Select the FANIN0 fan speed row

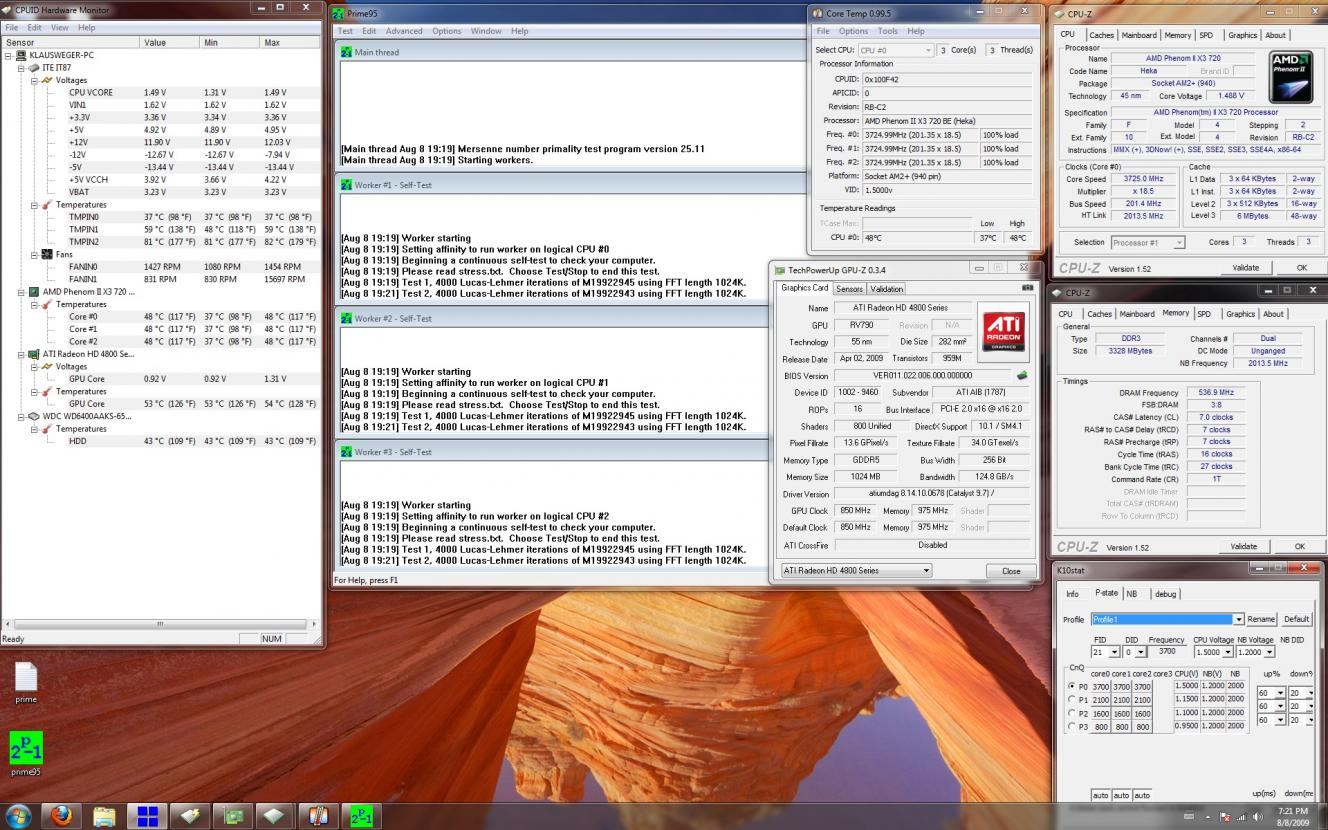160,267
